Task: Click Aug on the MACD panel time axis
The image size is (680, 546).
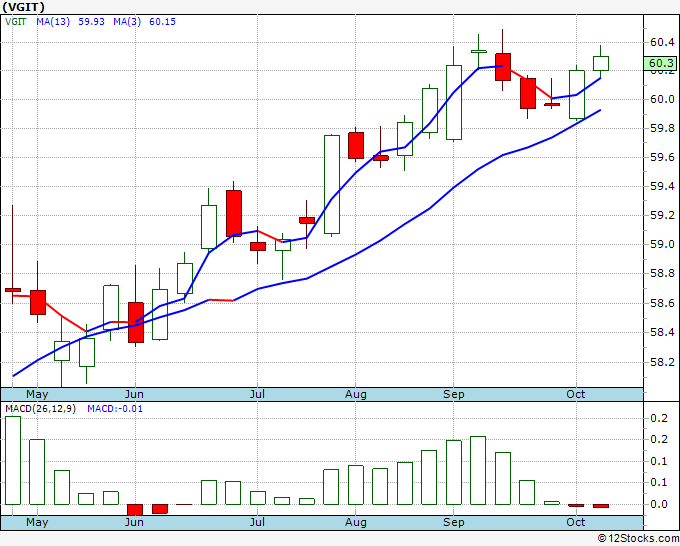Action: [356, 522]
